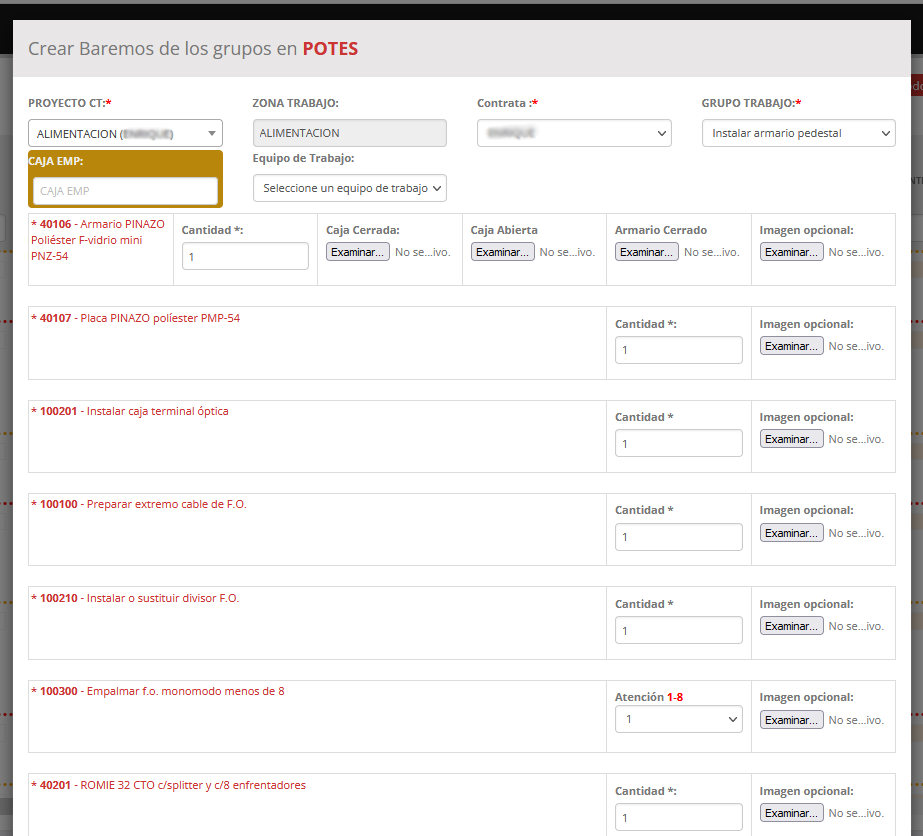Open the GRUPO TRABAJO dropdown
This screenshot has width=923, height=836.
(x=798, y=133)
